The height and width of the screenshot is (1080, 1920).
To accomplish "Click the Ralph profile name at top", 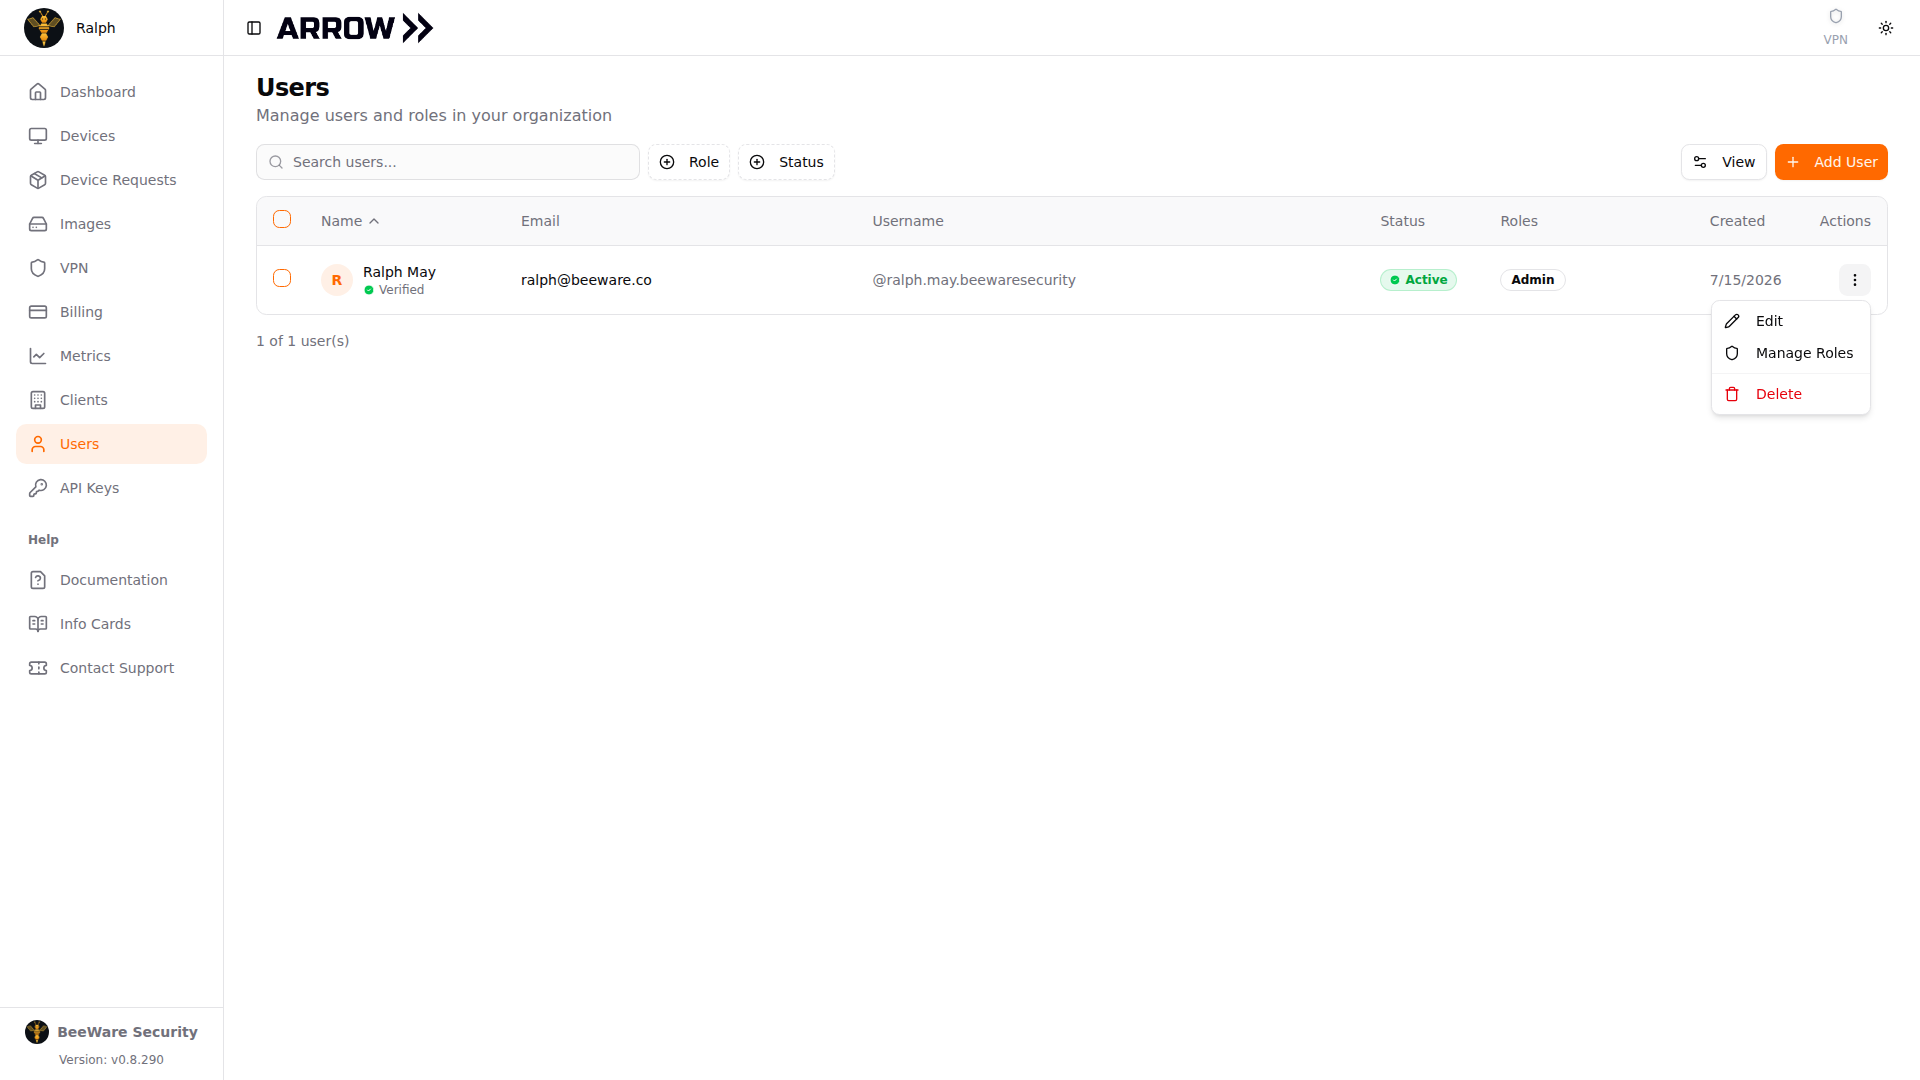I will tap(96, 28).
